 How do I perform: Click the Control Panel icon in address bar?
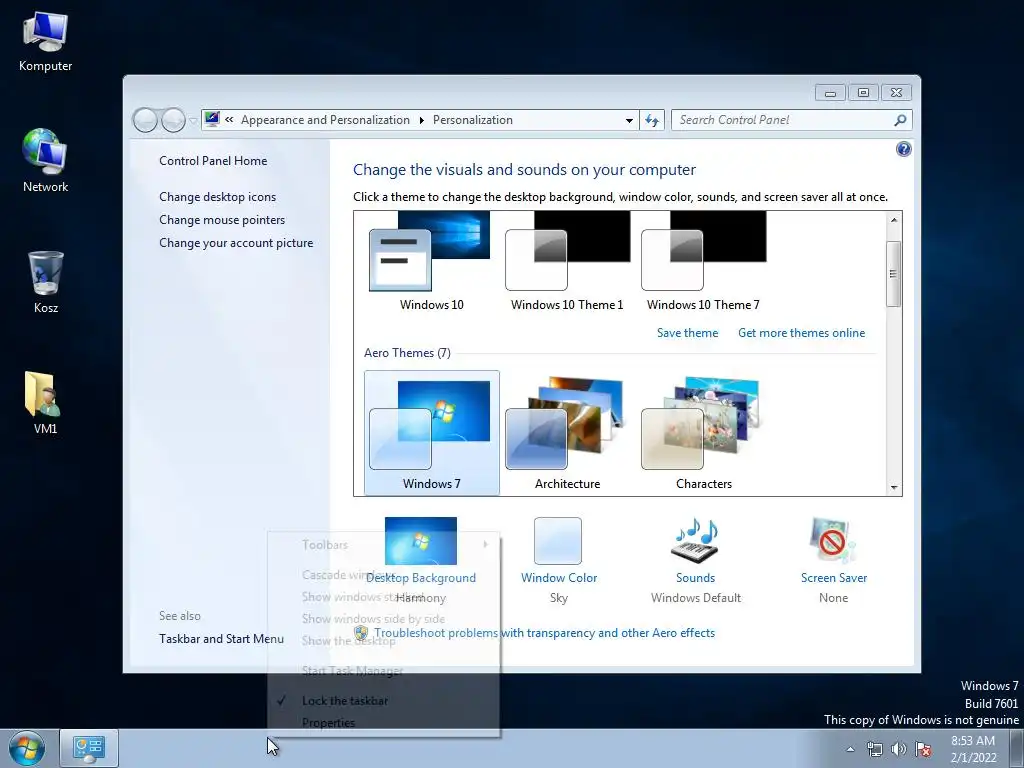click(x=212, y=120)
